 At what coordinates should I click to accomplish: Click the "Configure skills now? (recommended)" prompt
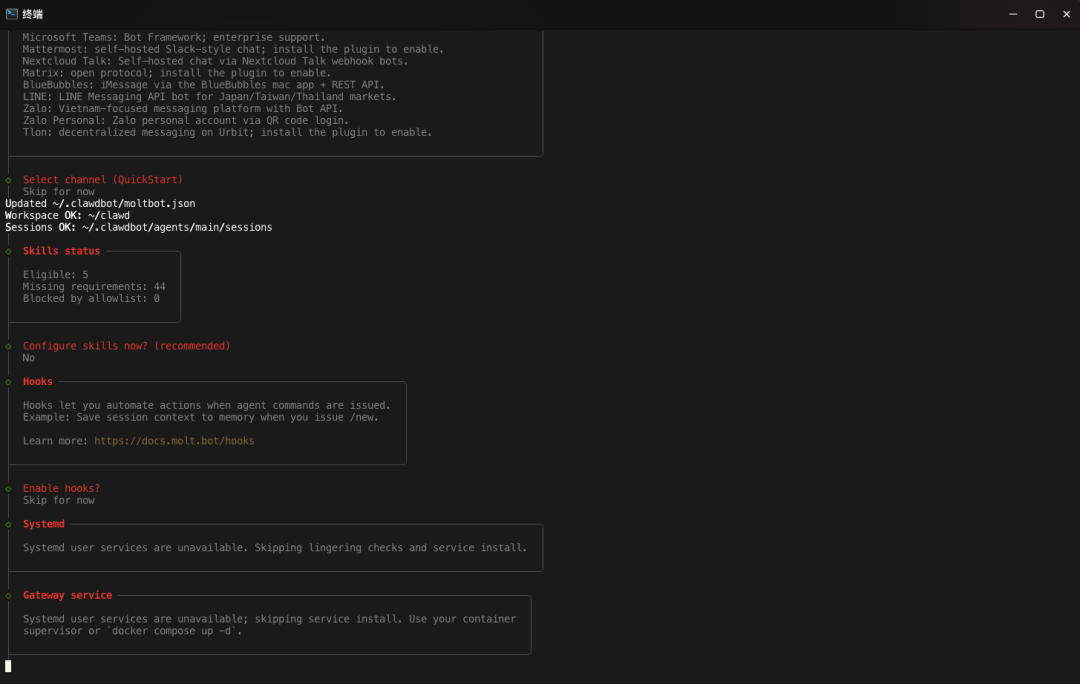pyautogui.click(x=126, y=346)
